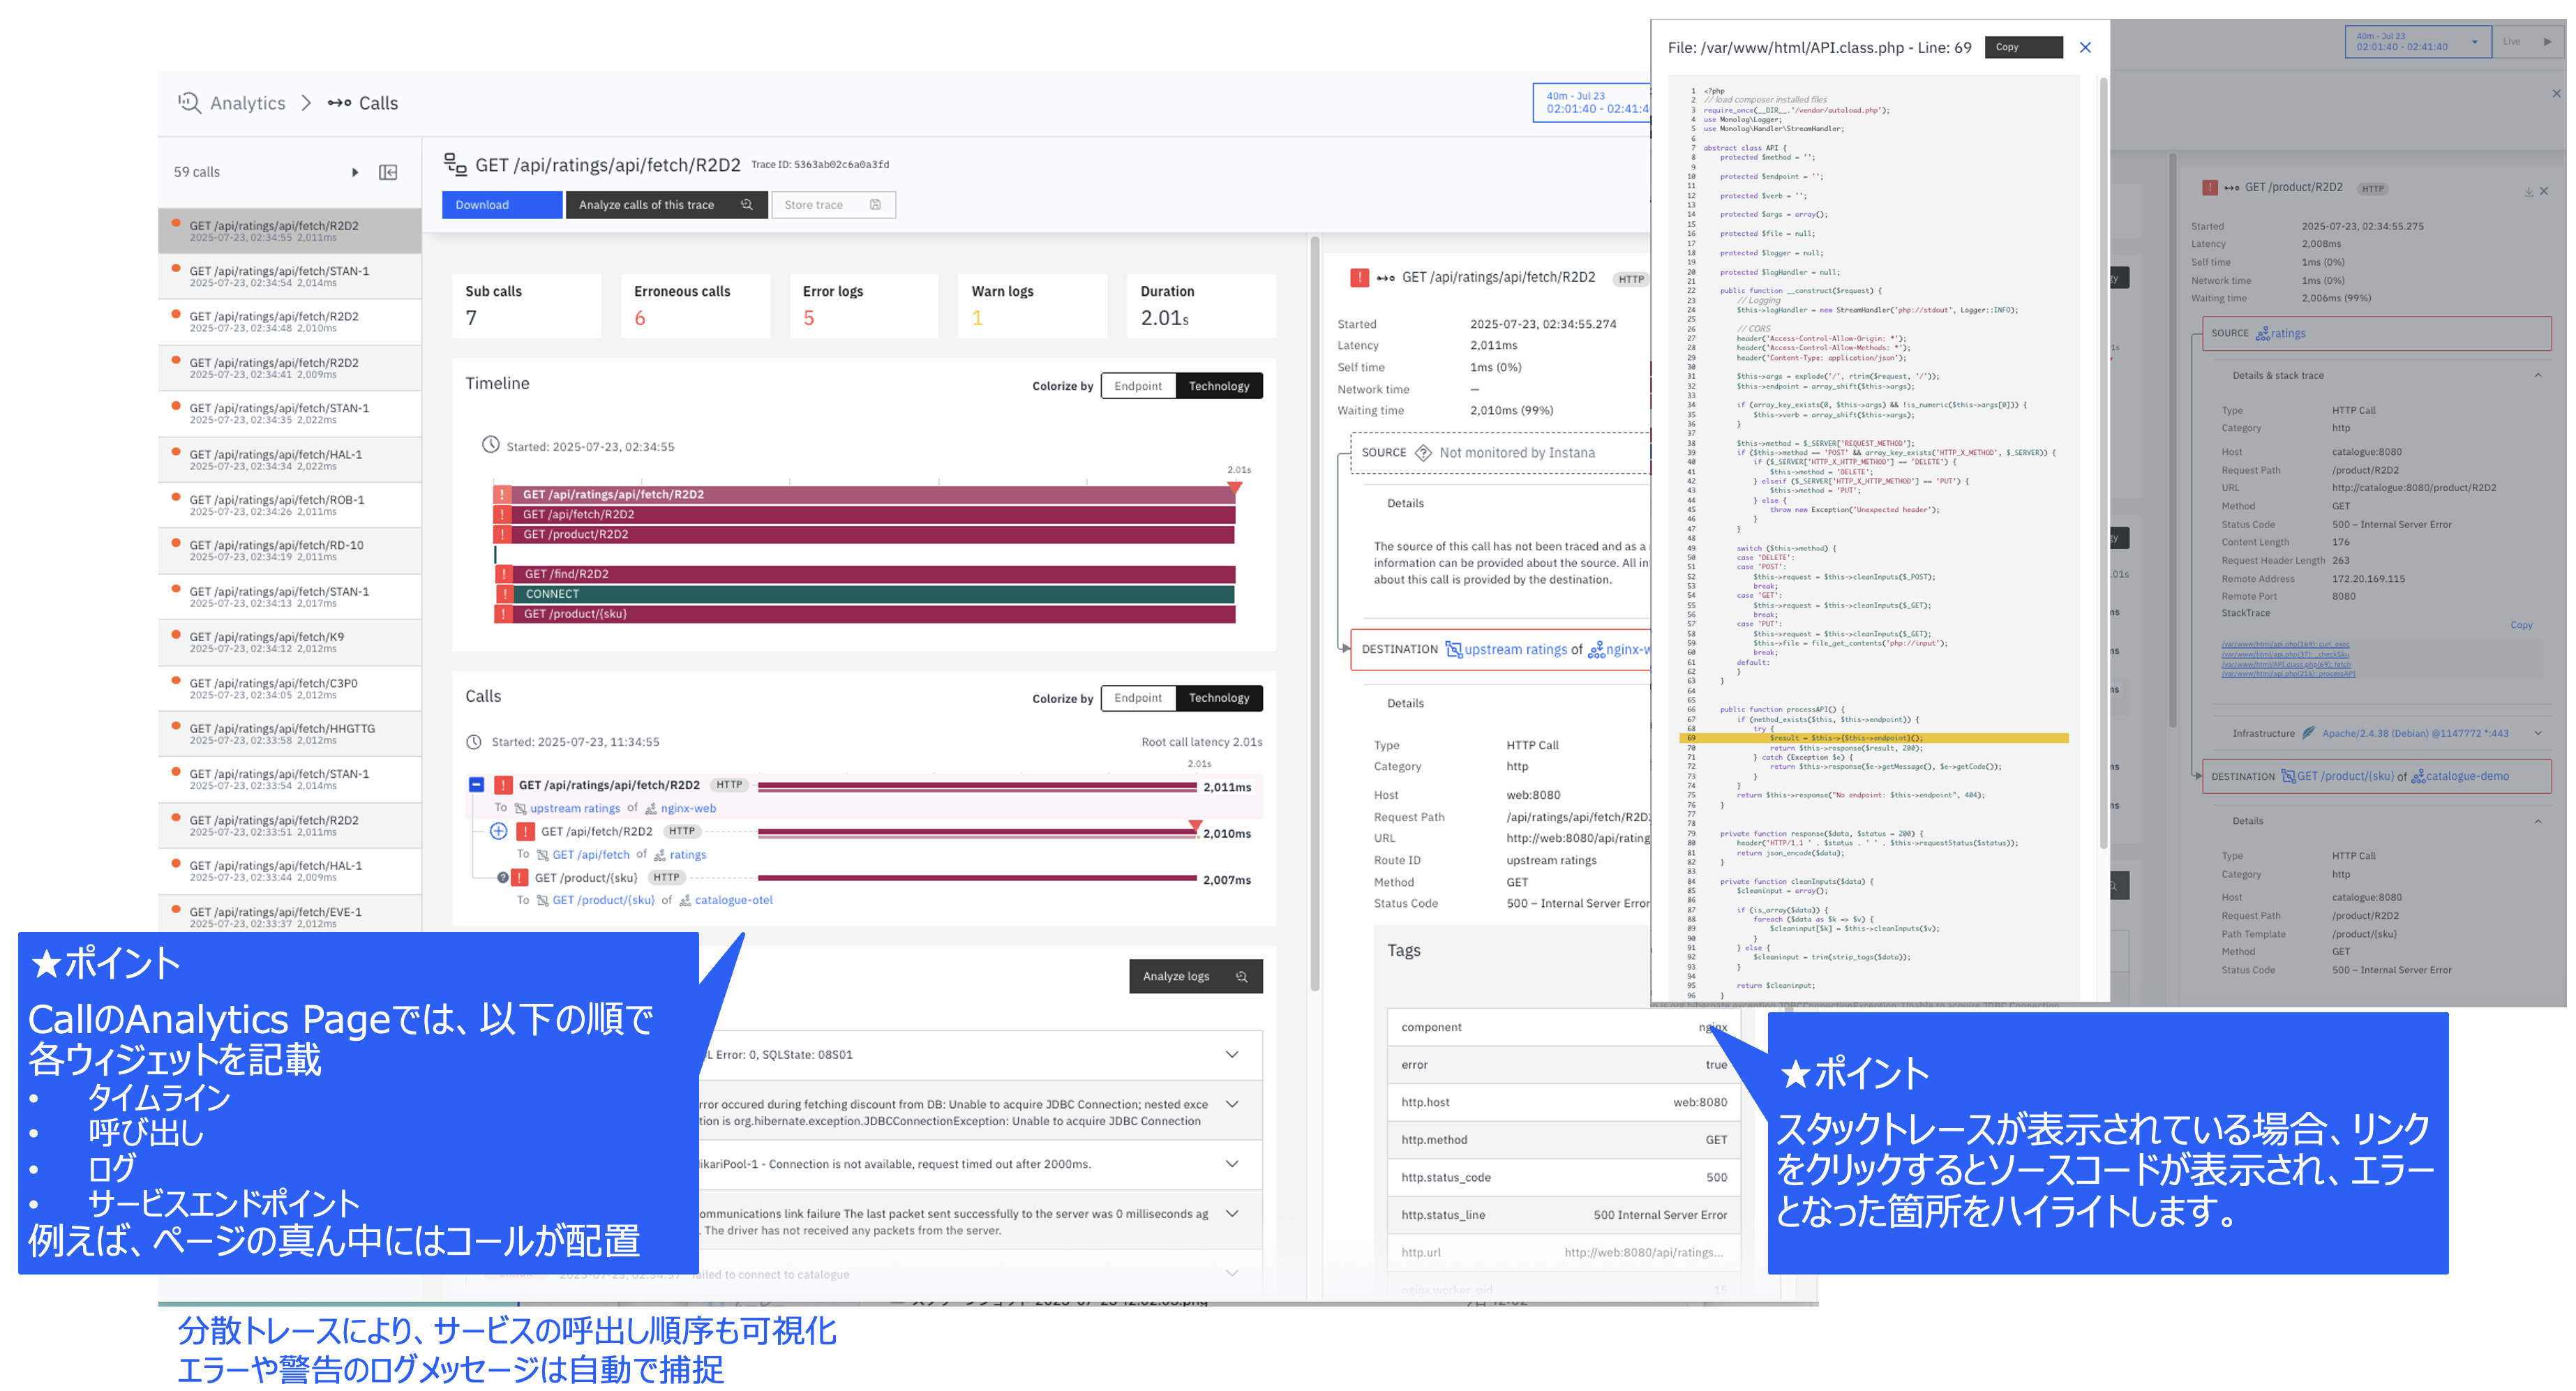Image resolution: width=2576 pixels, height=1391 pixels.
Task: Click the question mark icon beside GET /product/{sku}
Action: [x=503, y=878]
